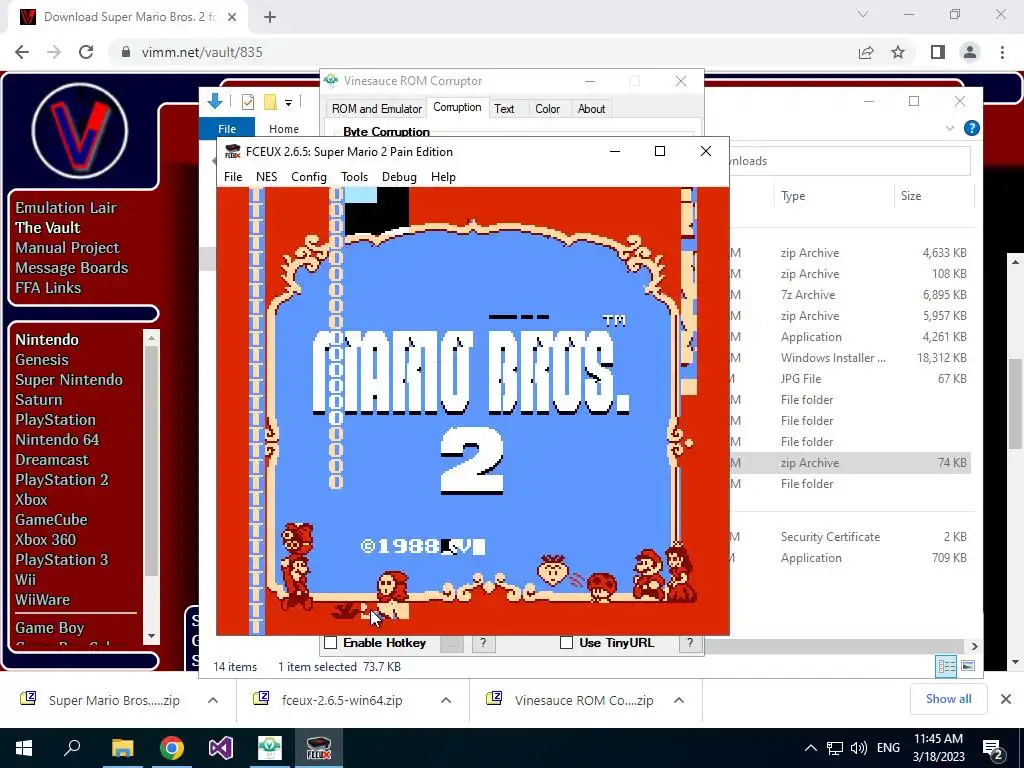This screenshot has height=768, width=1024.
Task: Open the Emulation Lair link
Action: point(66,208)
